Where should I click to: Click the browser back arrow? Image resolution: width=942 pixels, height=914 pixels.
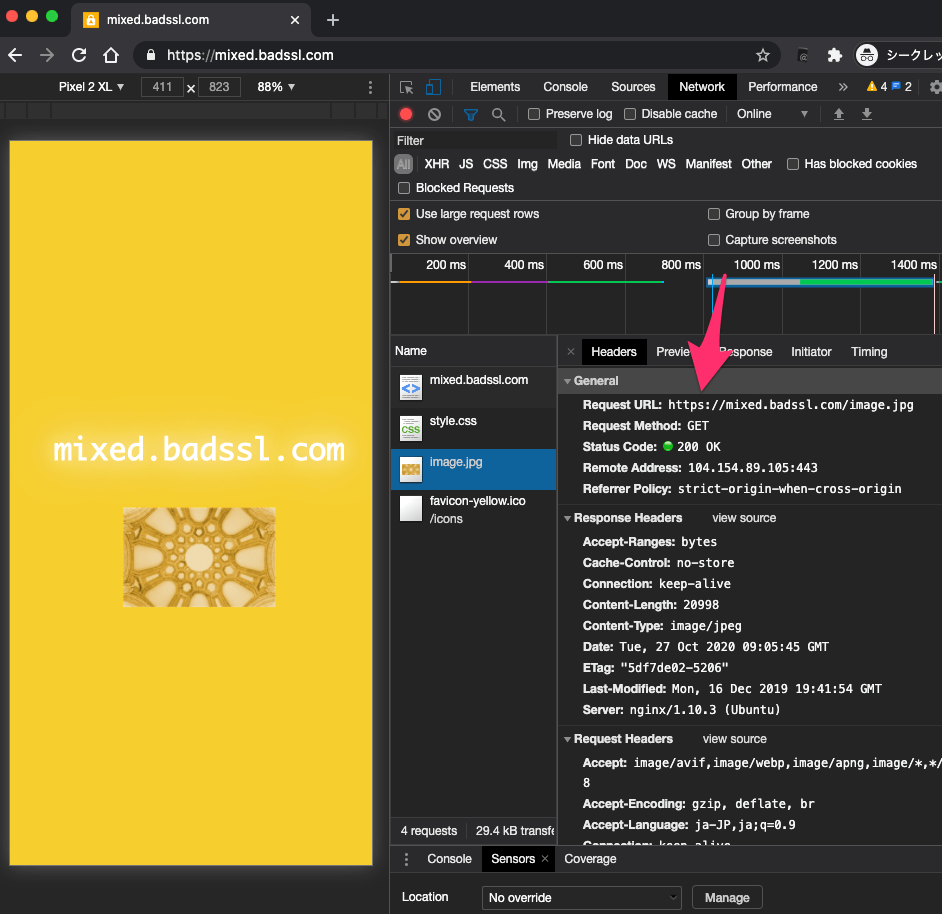click(16, 55)
